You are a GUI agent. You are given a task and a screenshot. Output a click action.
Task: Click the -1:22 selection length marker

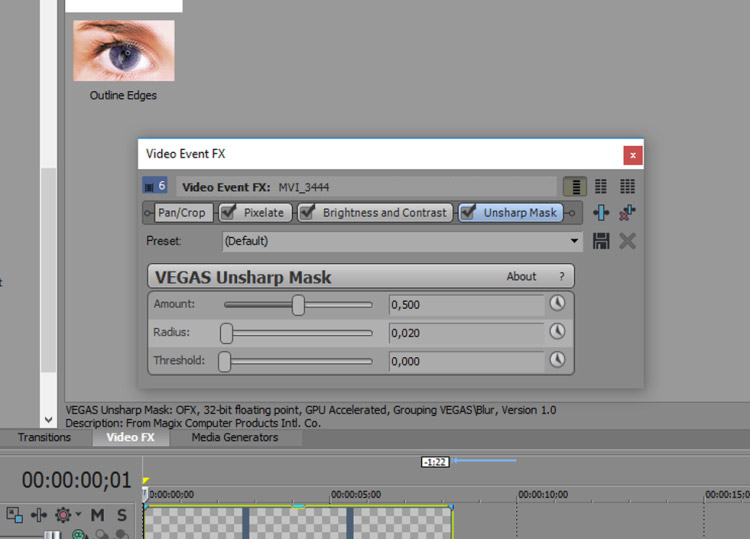(x=435, y=462)
